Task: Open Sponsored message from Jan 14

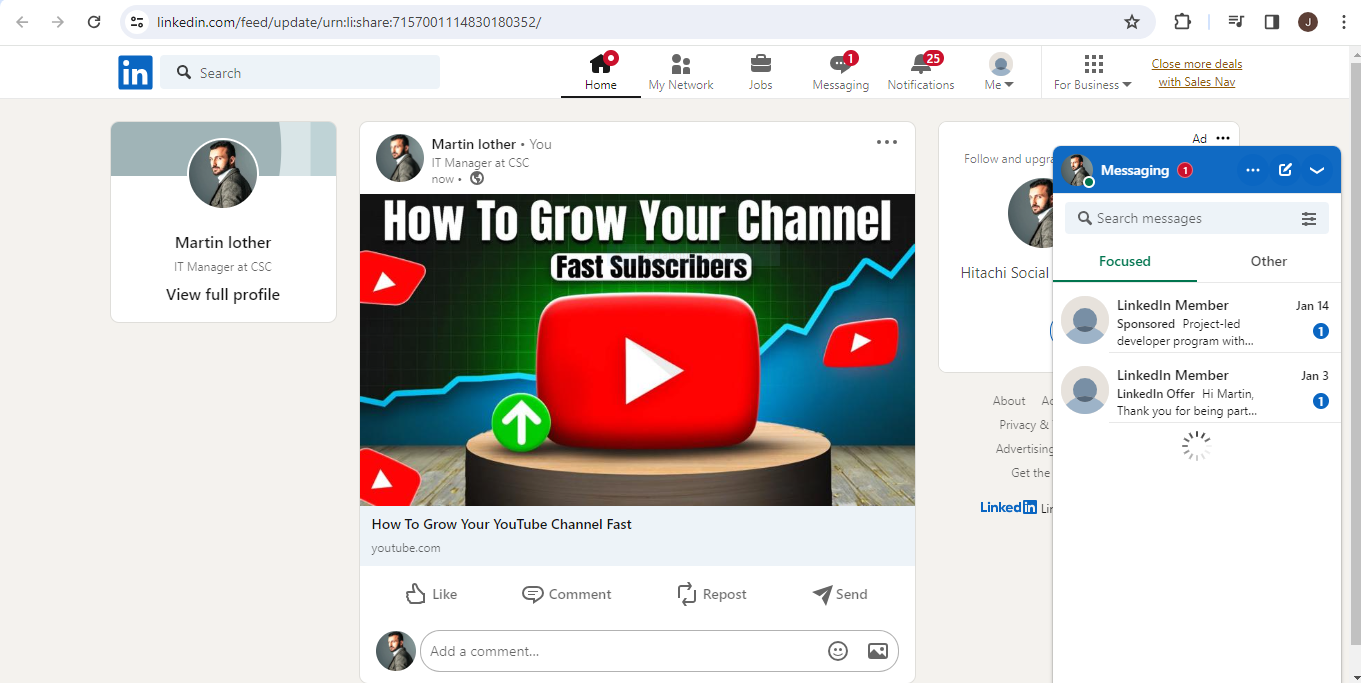Action: tap(1197, 322)
